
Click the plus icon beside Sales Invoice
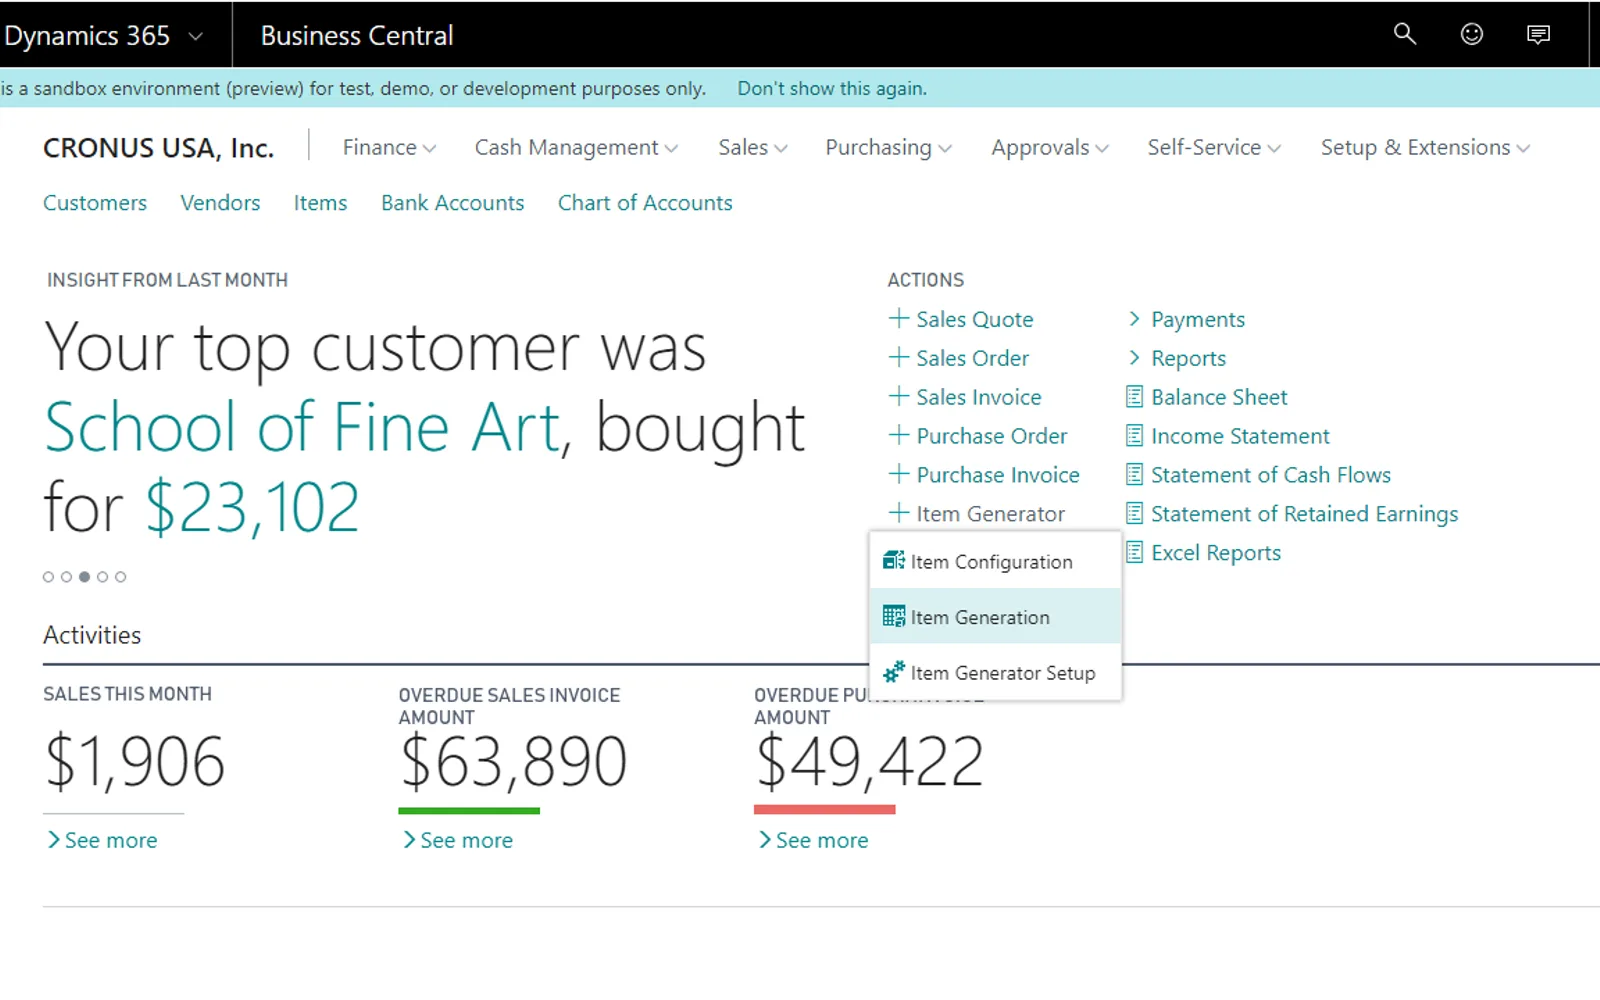pos(899,396)
